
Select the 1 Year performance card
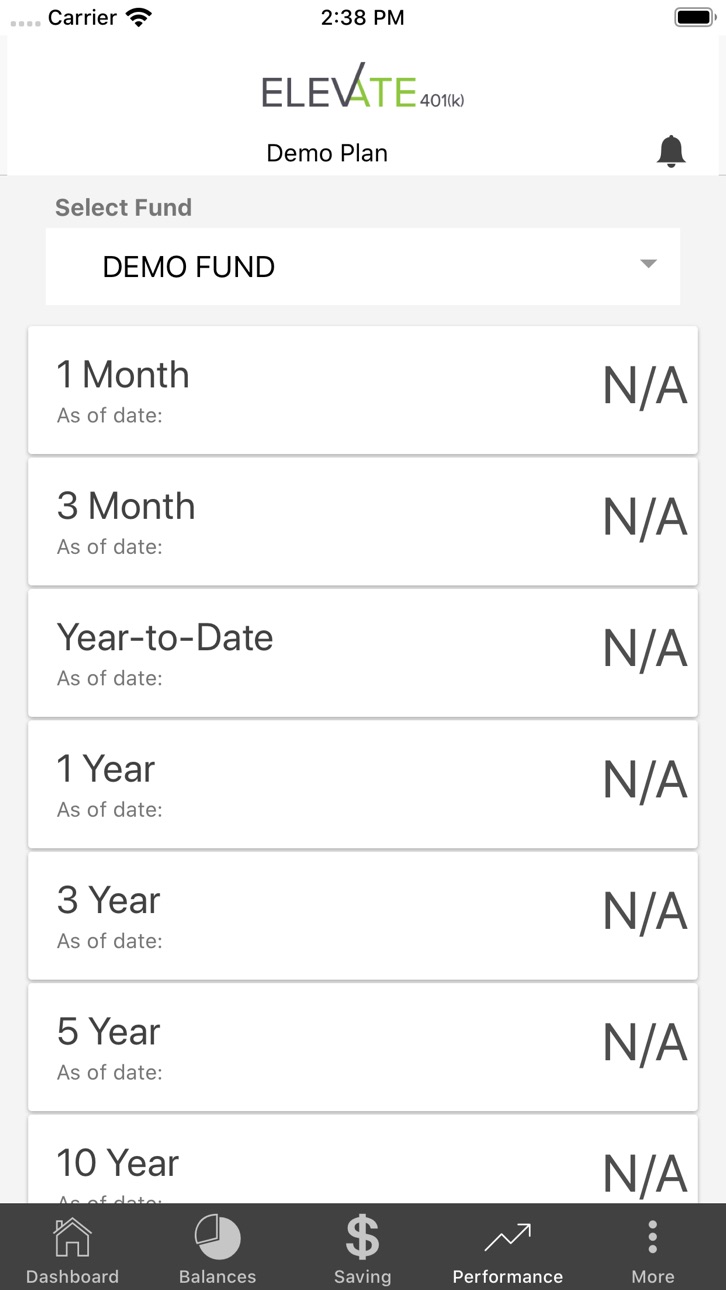[x=363, y=784]
